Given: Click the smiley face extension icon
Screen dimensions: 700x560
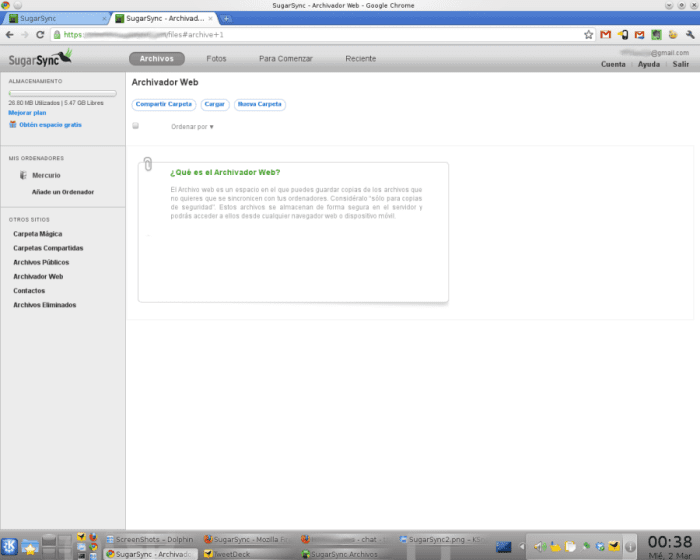Looking at the screenshot, I should tap(673, 34).
